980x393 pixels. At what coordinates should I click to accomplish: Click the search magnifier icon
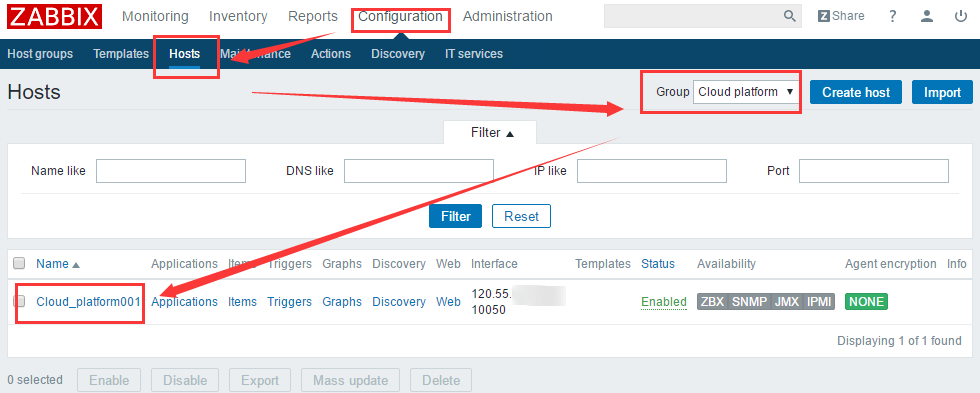(790, 16)
